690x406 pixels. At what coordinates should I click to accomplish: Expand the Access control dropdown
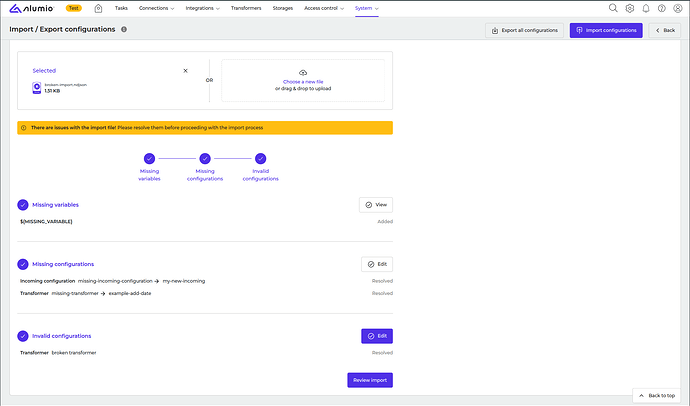[323, 8]
